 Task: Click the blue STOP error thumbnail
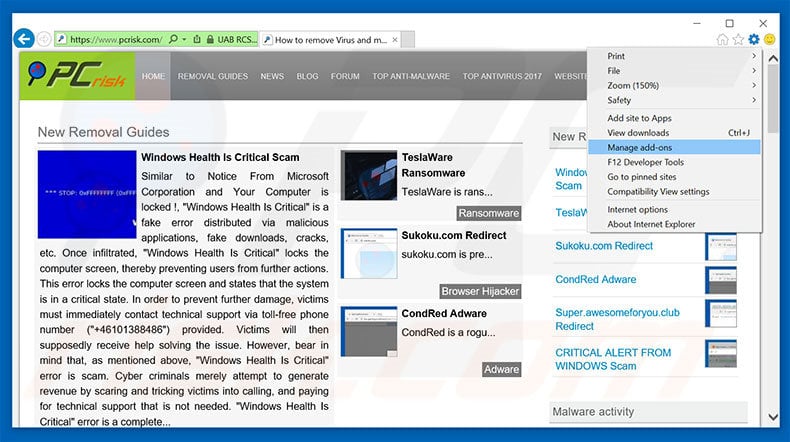(x=87, y=194)
